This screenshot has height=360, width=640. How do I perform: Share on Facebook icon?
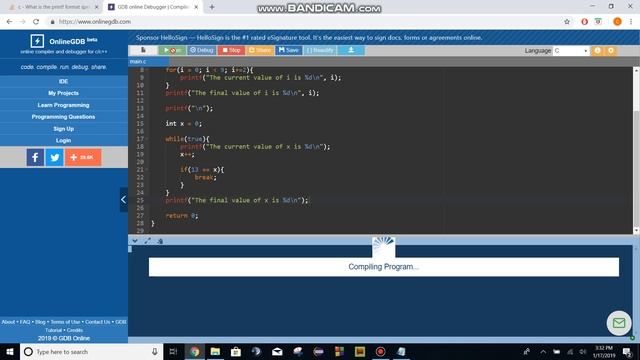coord(35,157)
